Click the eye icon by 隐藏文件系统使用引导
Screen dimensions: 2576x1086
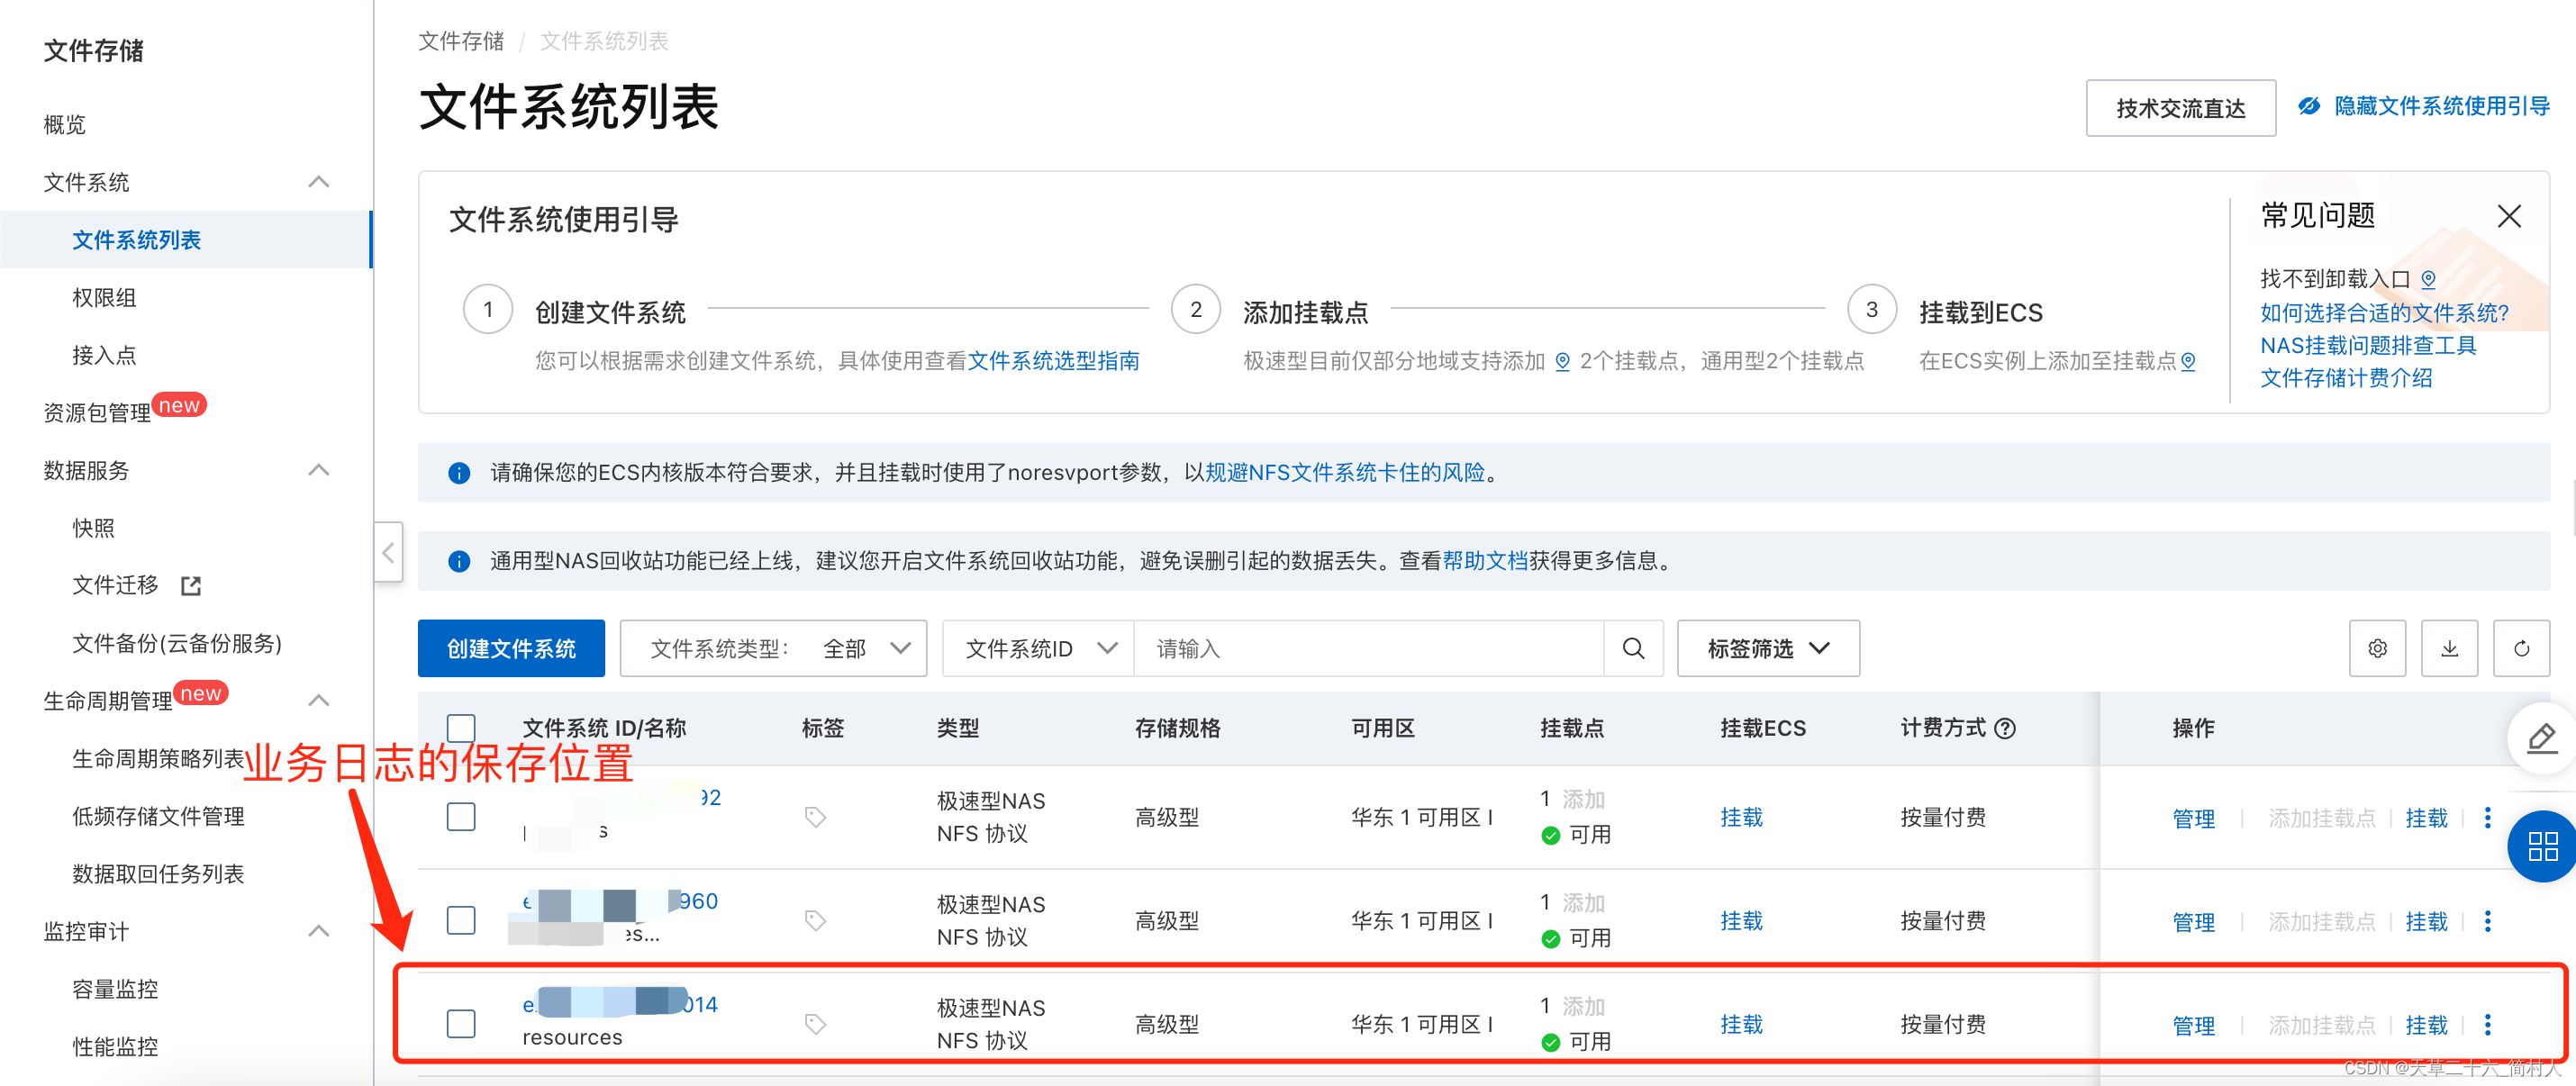pyautogui.click(x=2309, y=106)
